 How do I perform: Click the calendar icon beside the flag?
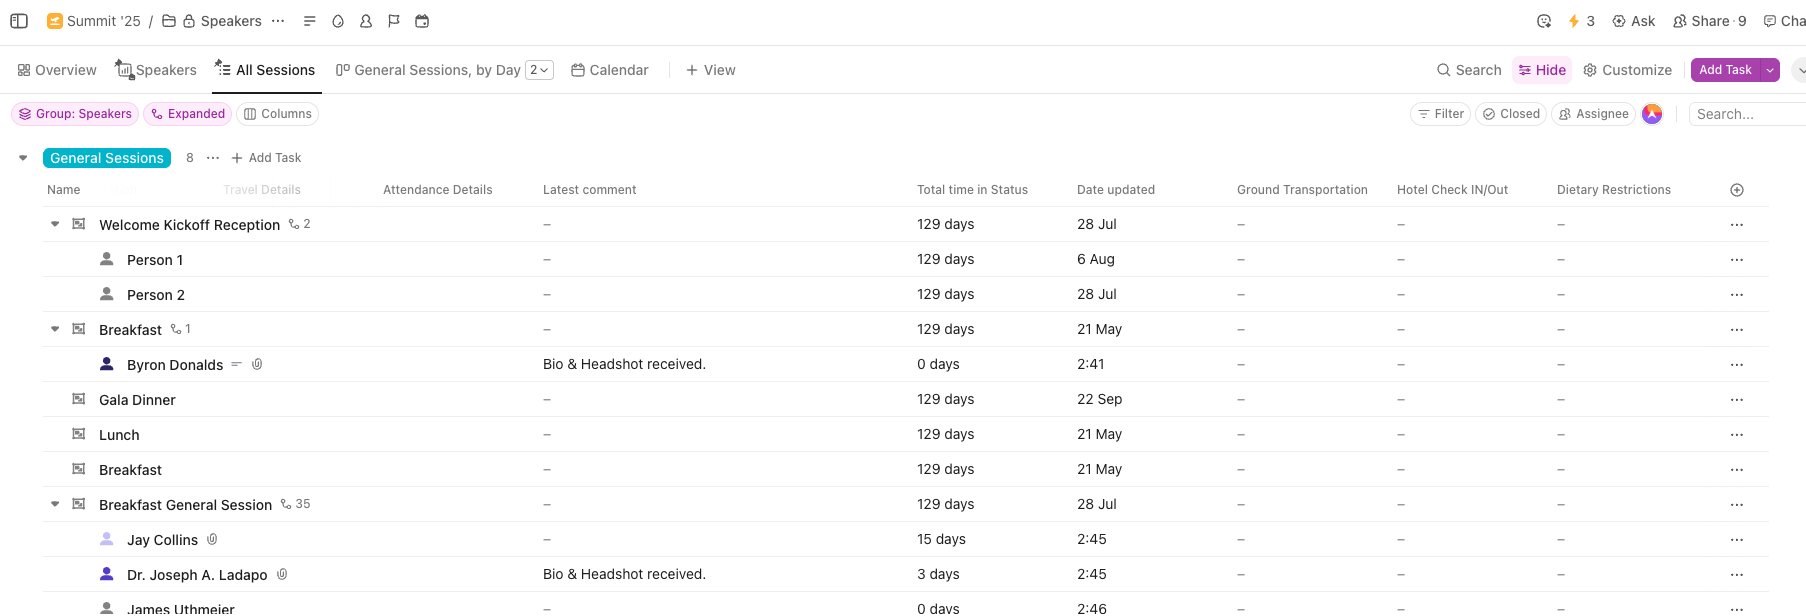click(422, 21)
